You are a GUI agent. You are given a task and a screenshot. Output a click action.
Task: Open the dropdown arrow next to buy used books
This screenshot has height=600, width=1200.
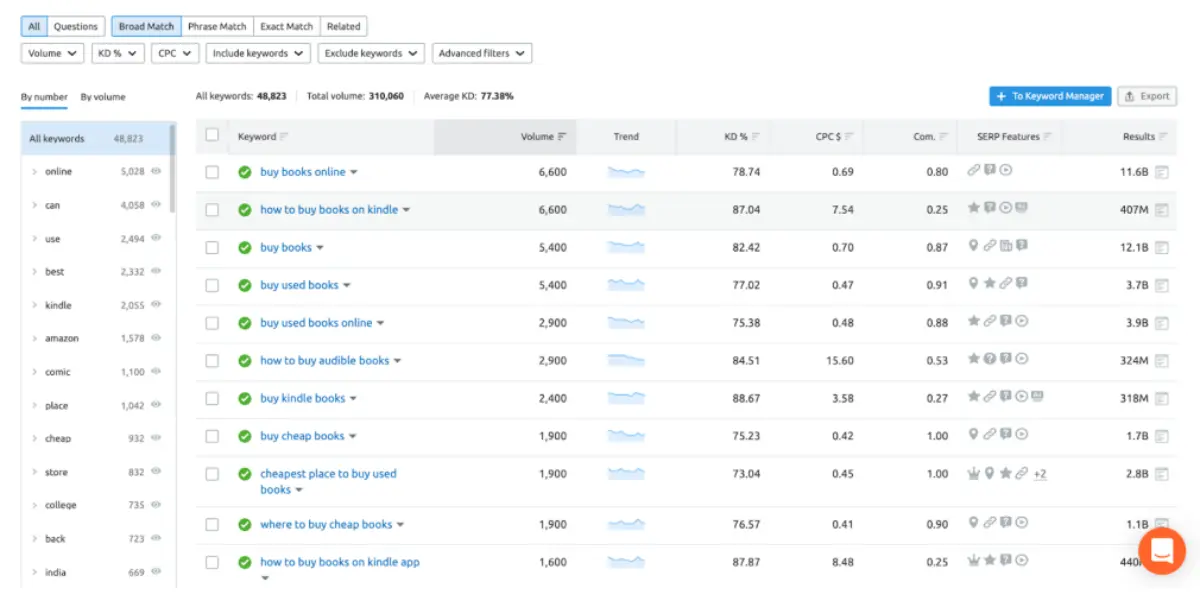pyautogui.click(x=347, y=286)
